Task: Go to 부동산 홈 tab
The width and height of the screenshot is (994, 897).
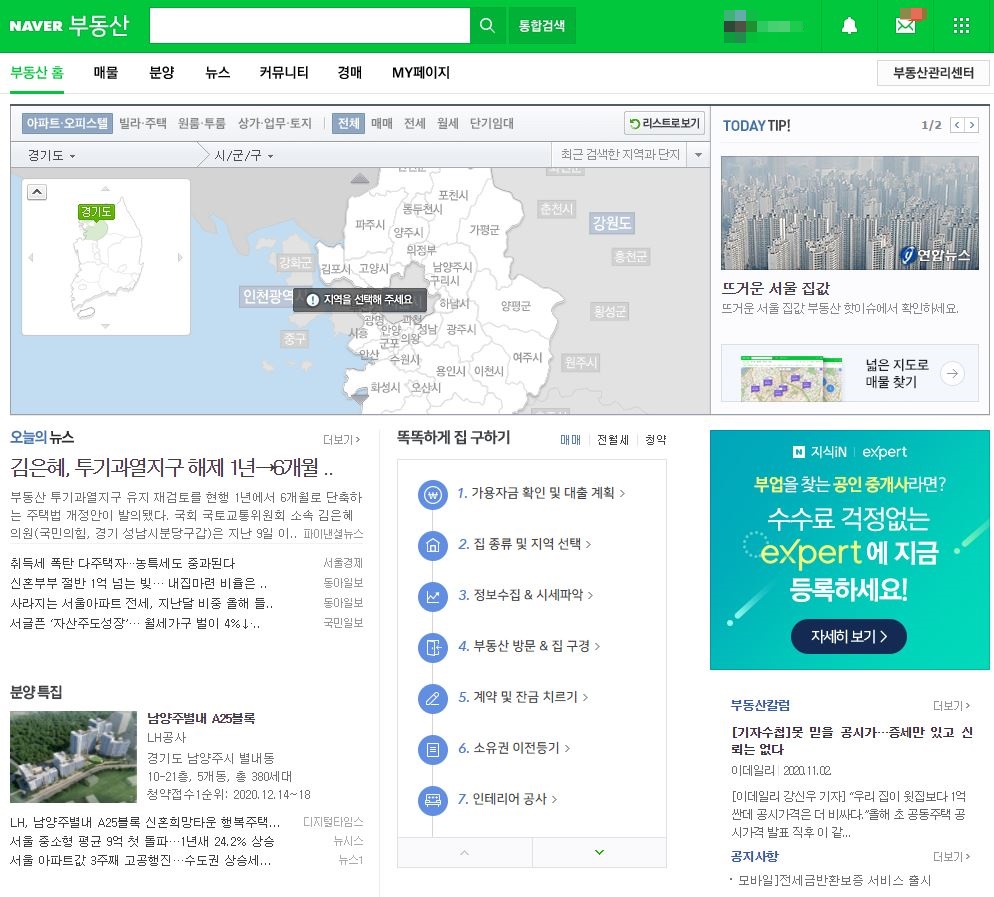Action: [x=37, y=72]
